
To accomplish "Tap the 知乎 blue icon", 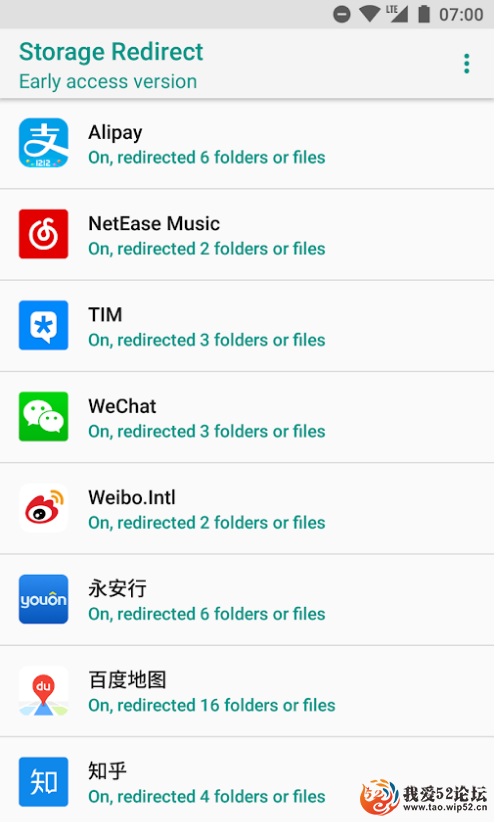I will point(44,782).
